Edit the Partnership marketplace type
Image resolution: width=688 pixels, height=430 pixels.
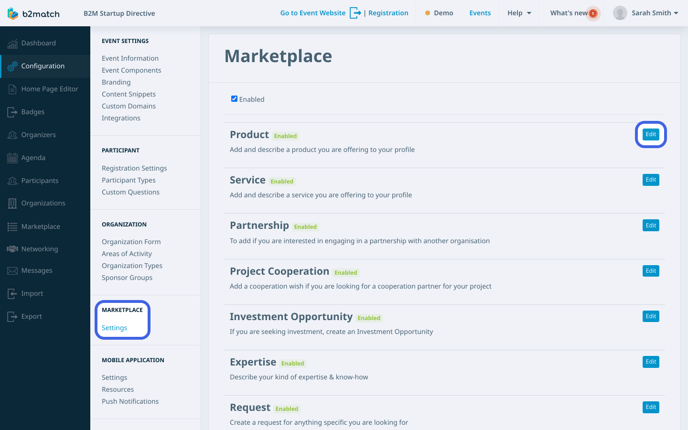(651, 226)
